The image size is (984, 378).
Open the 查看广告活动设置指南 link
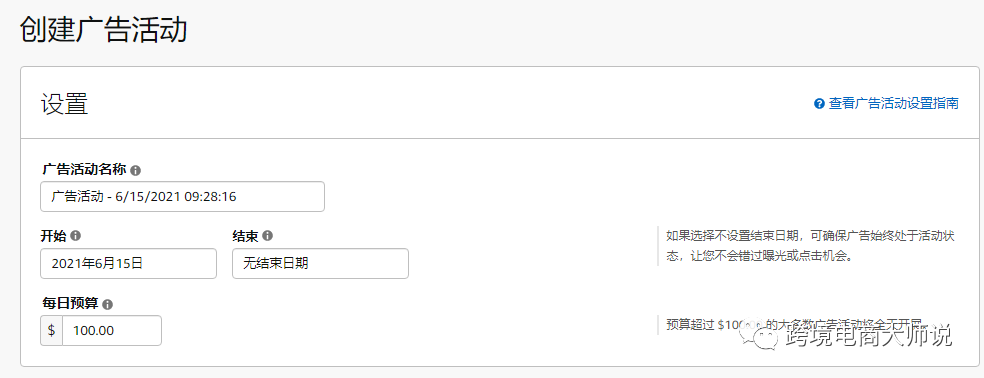coord(894,104)
